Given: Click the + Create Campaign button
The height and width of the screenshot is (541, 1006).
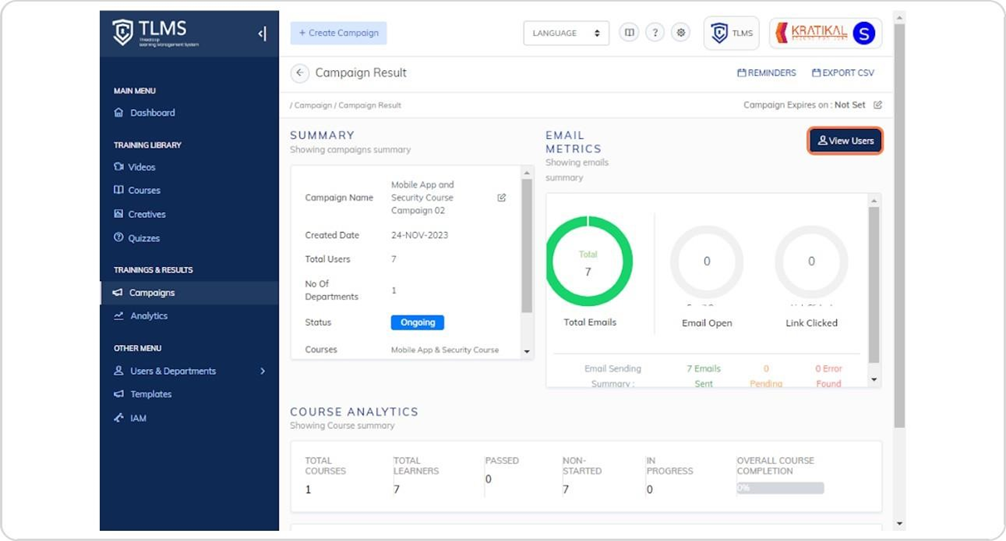Looking at the screenshot, I should pos(338,33).
